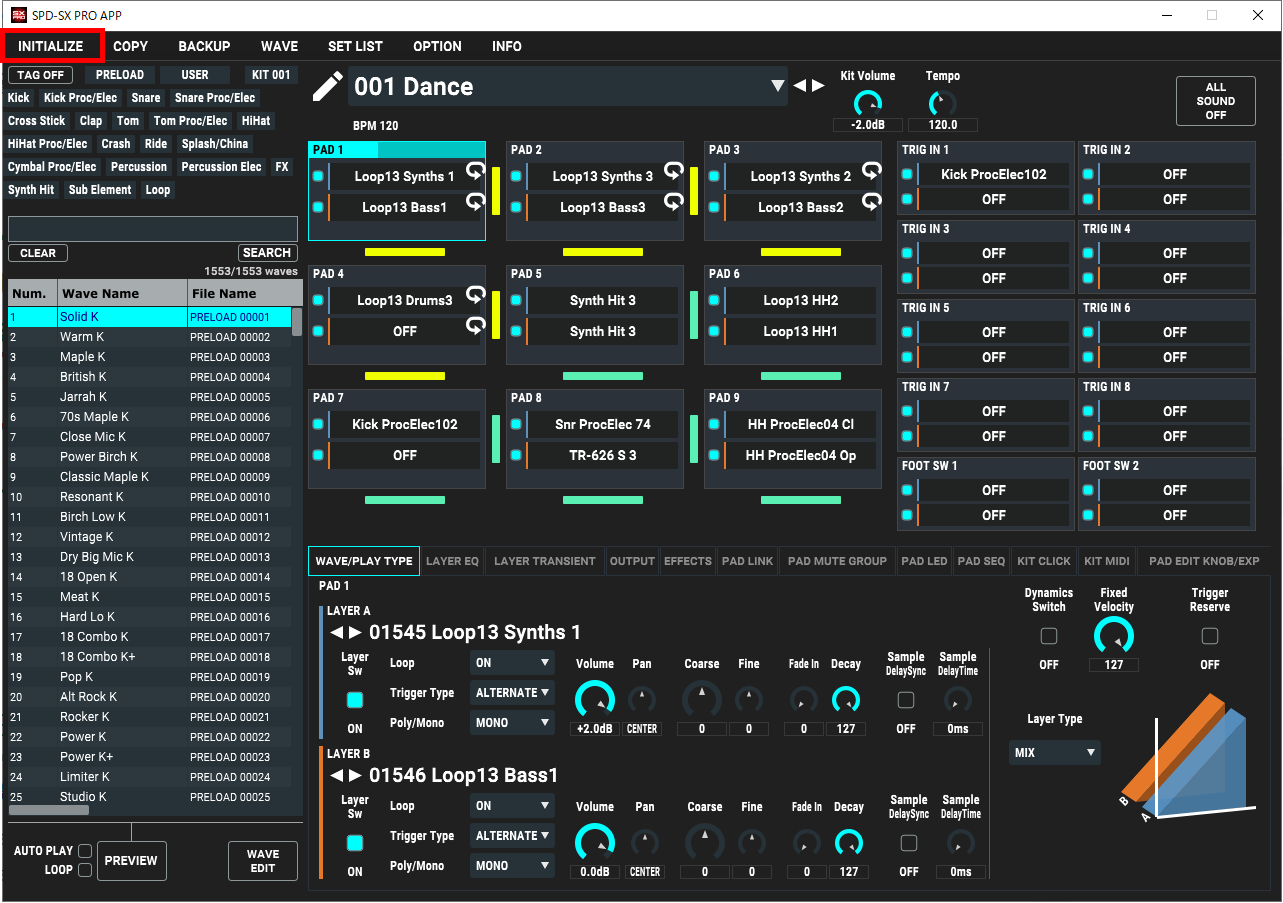Click the loop icon on Loop13 Drums3
This screenshot has height=903, width=1283.
476,295
